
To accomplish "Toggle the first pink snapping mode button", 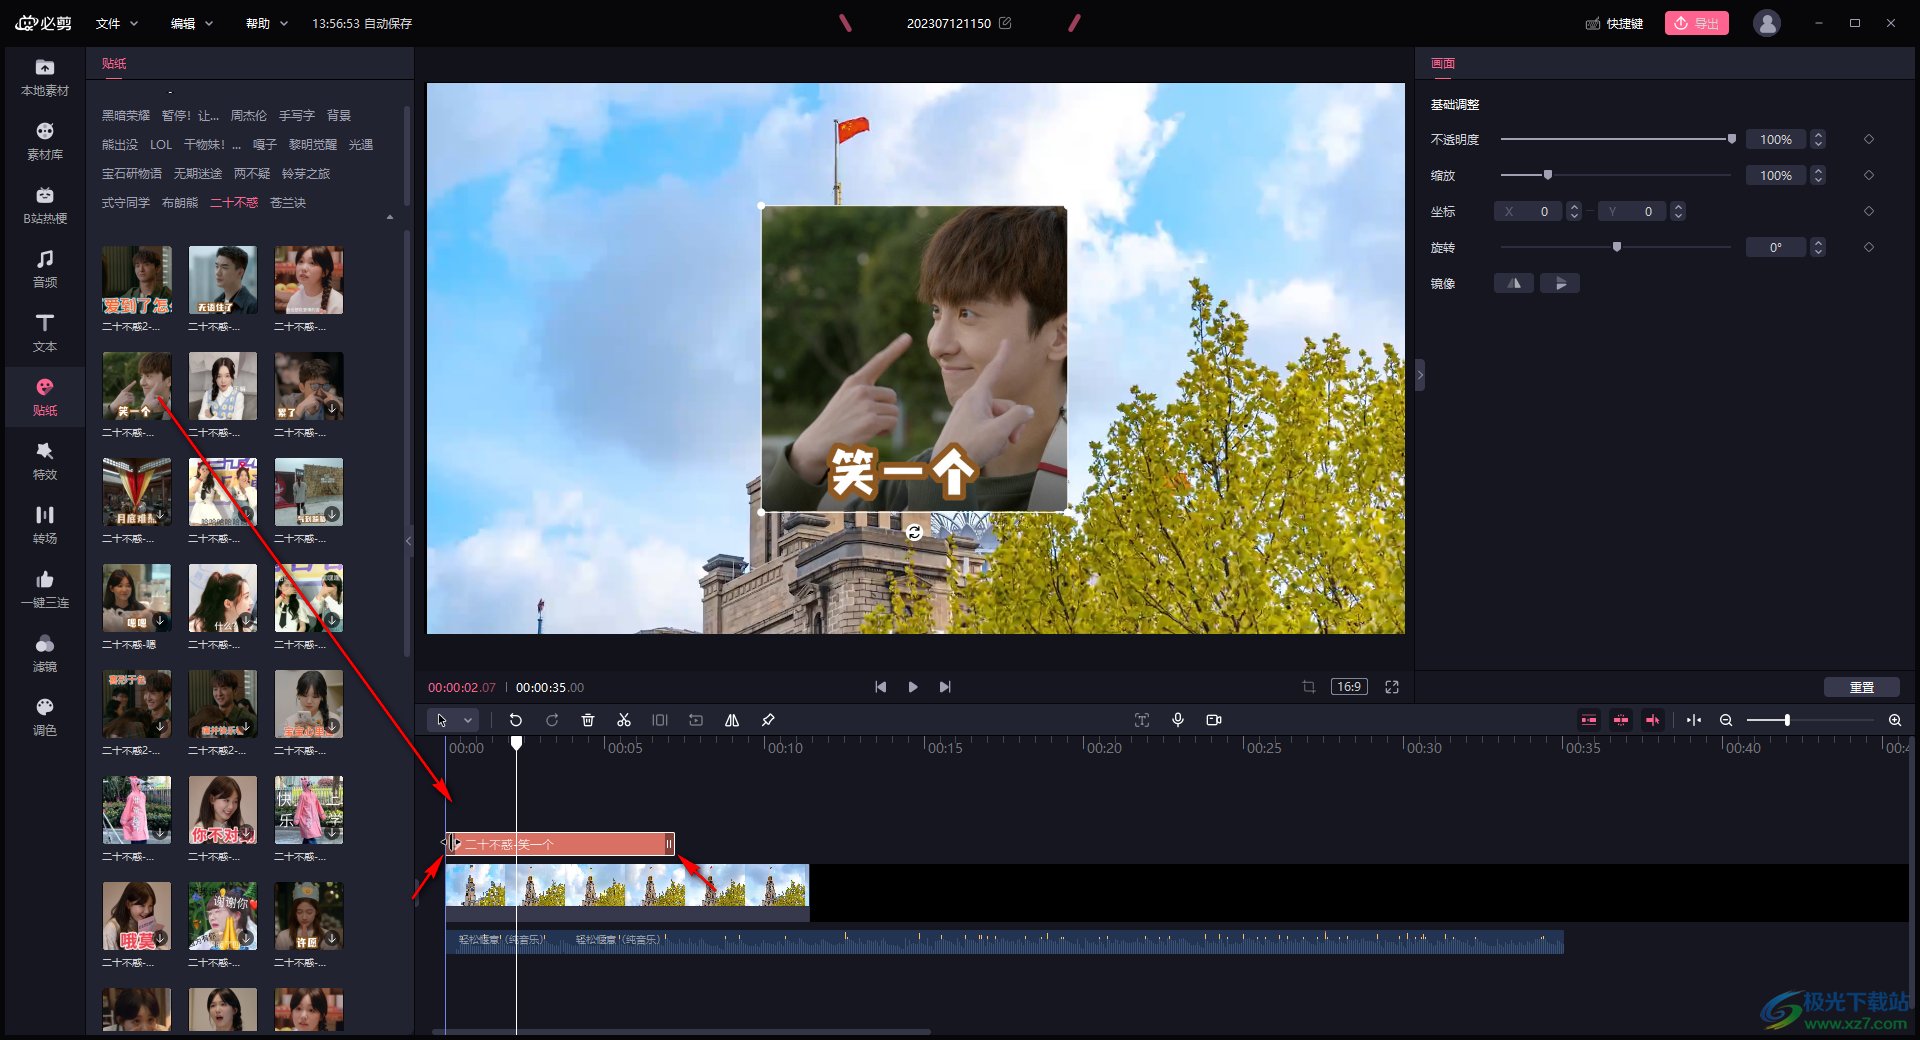I will click(x=1589, y=720).
